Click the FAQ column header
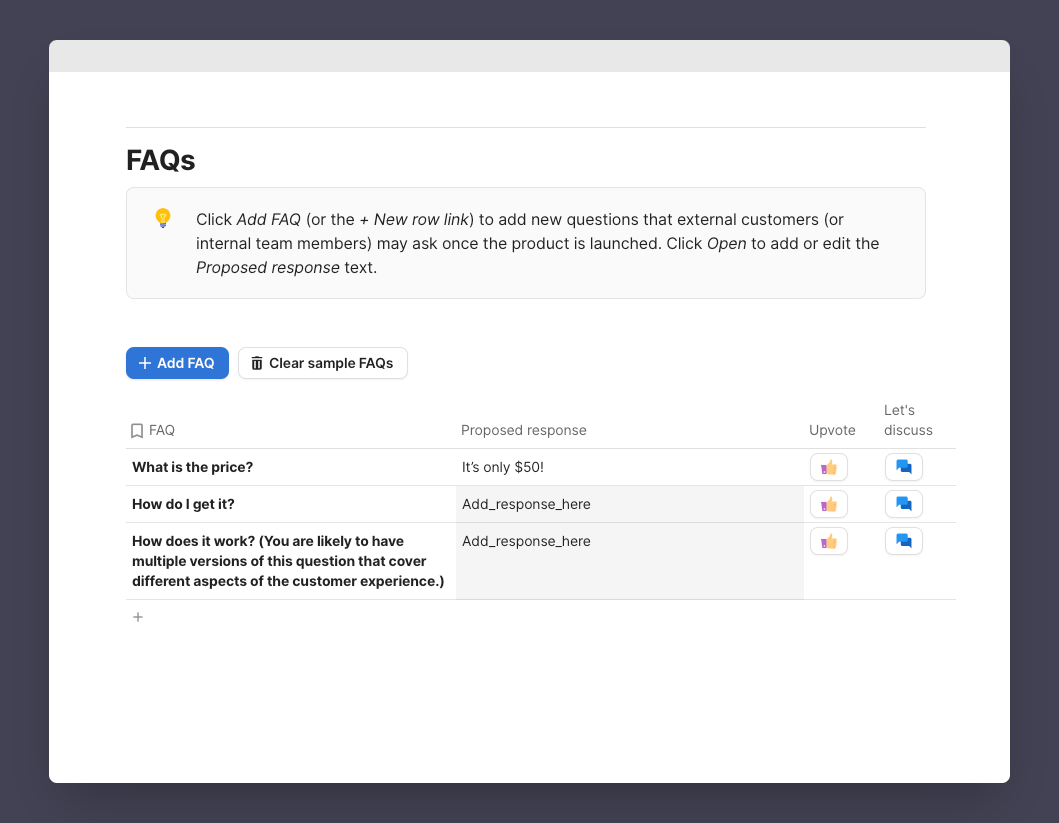The image size is (1059, 823). click(161, 430)
